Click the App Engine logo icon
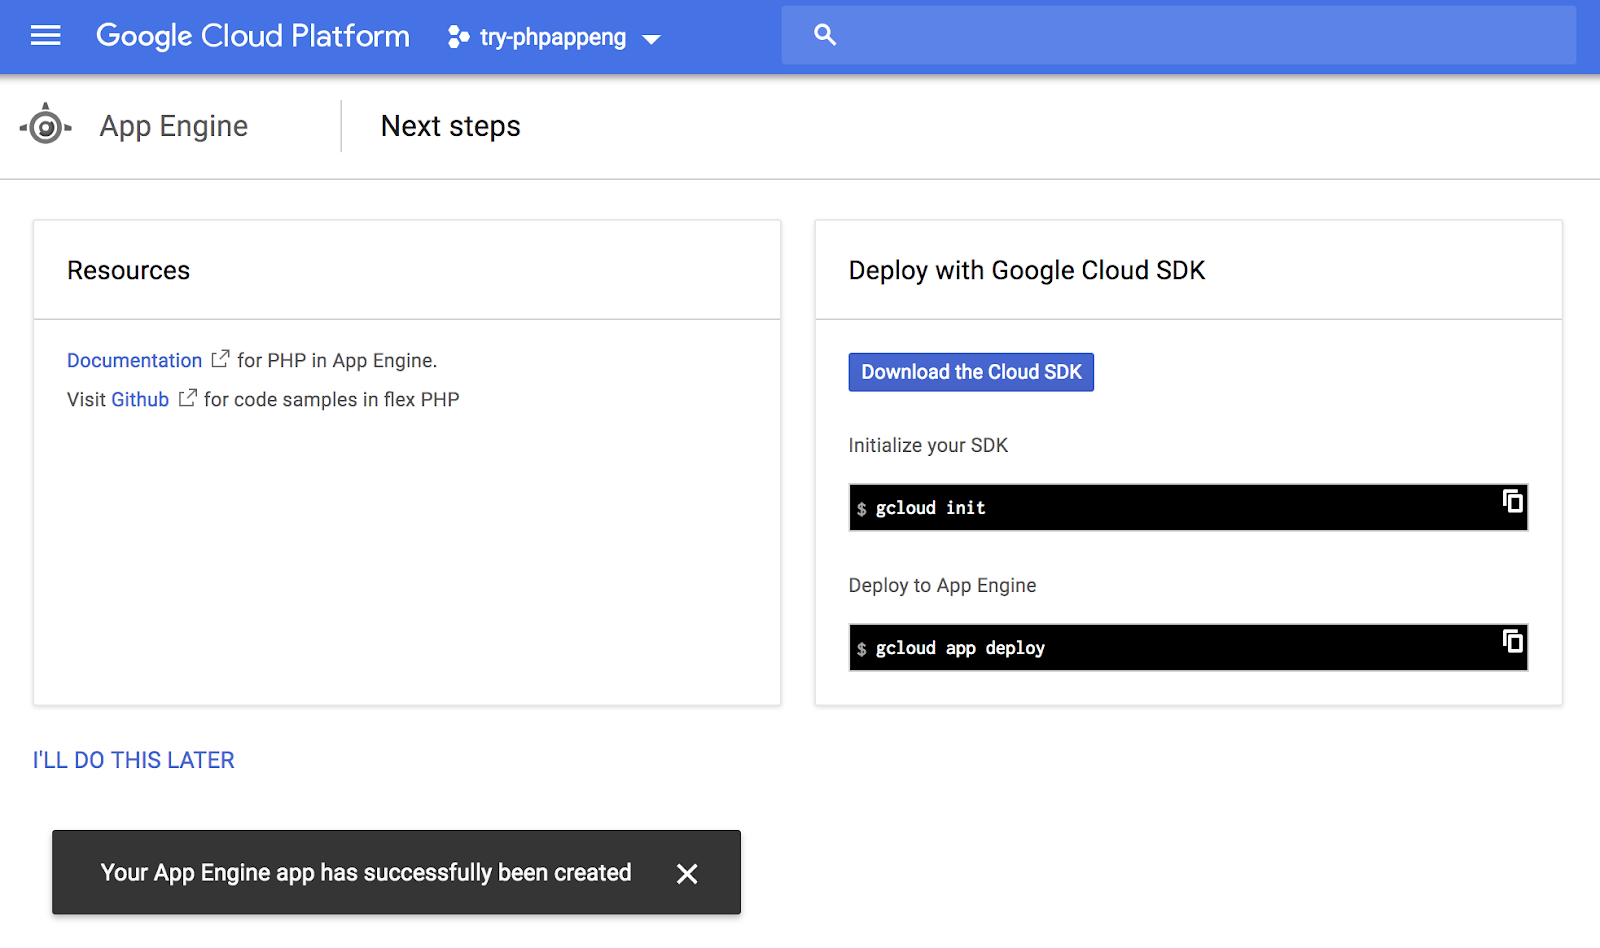1600x948 pixels. (x=46, y=126)
